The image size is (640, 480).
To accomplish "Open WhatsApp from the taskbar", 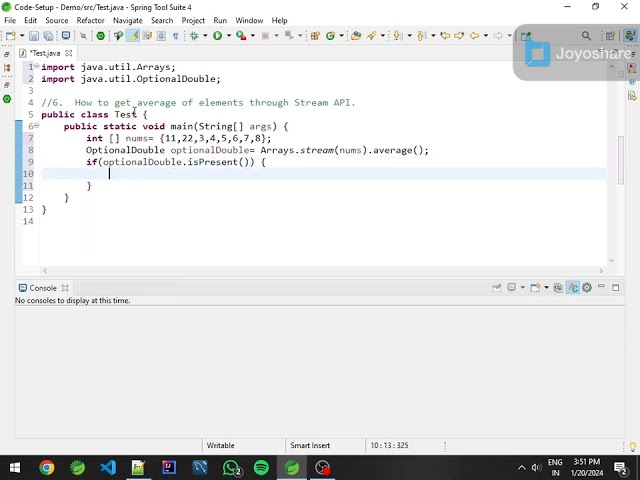I will (231, 468).
